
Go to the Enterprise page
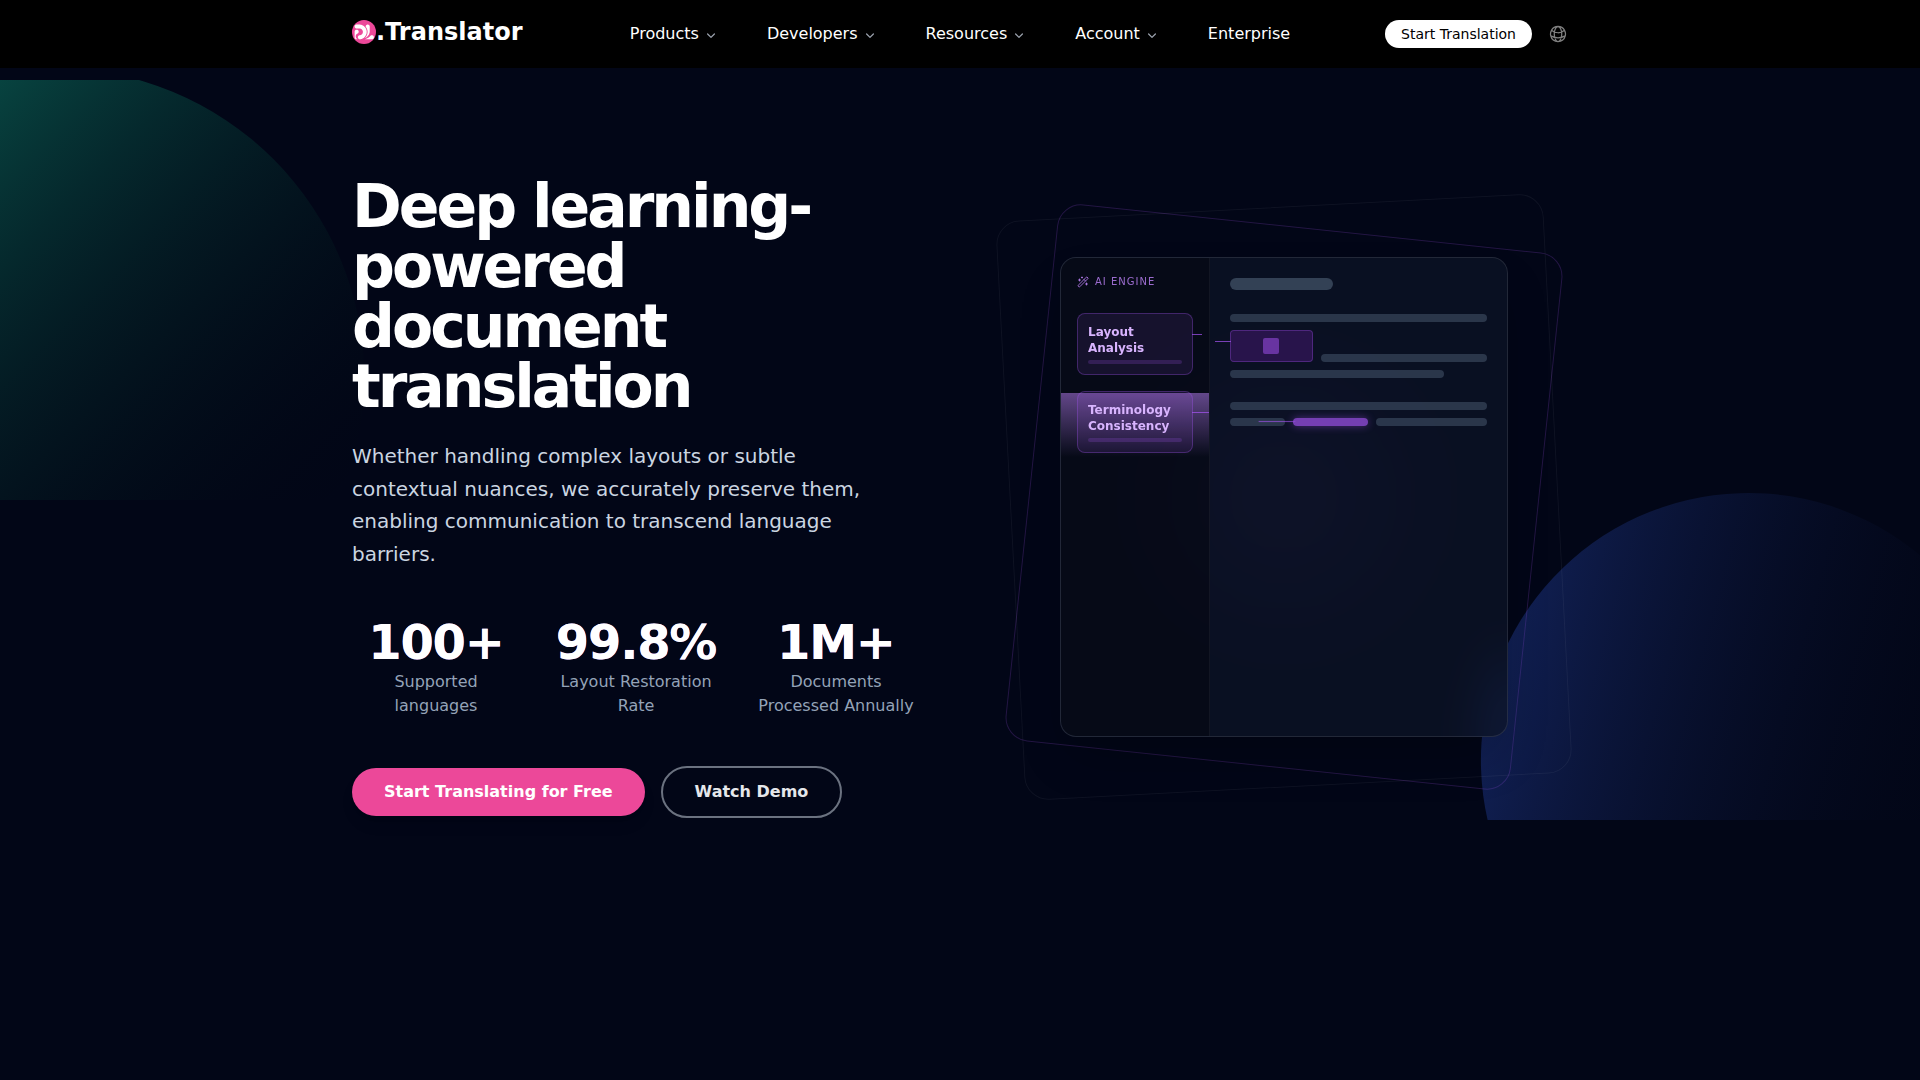tap(1248, 34)
